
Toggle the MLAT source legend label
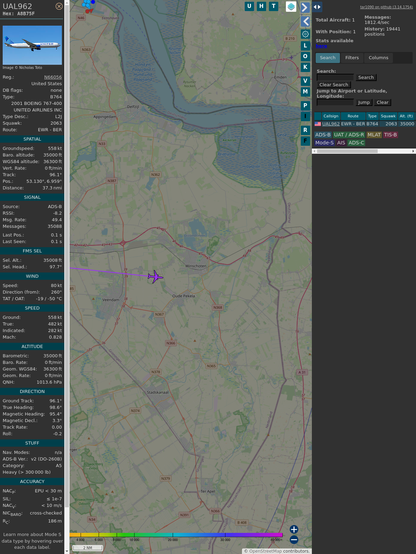pos(374,135)
